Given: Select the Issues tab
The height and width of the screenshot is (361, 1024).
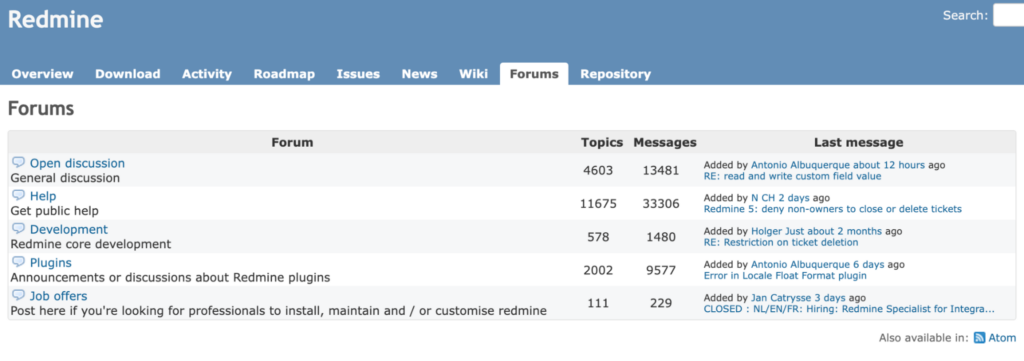Looking at the screenshot, I should [359, 74].
